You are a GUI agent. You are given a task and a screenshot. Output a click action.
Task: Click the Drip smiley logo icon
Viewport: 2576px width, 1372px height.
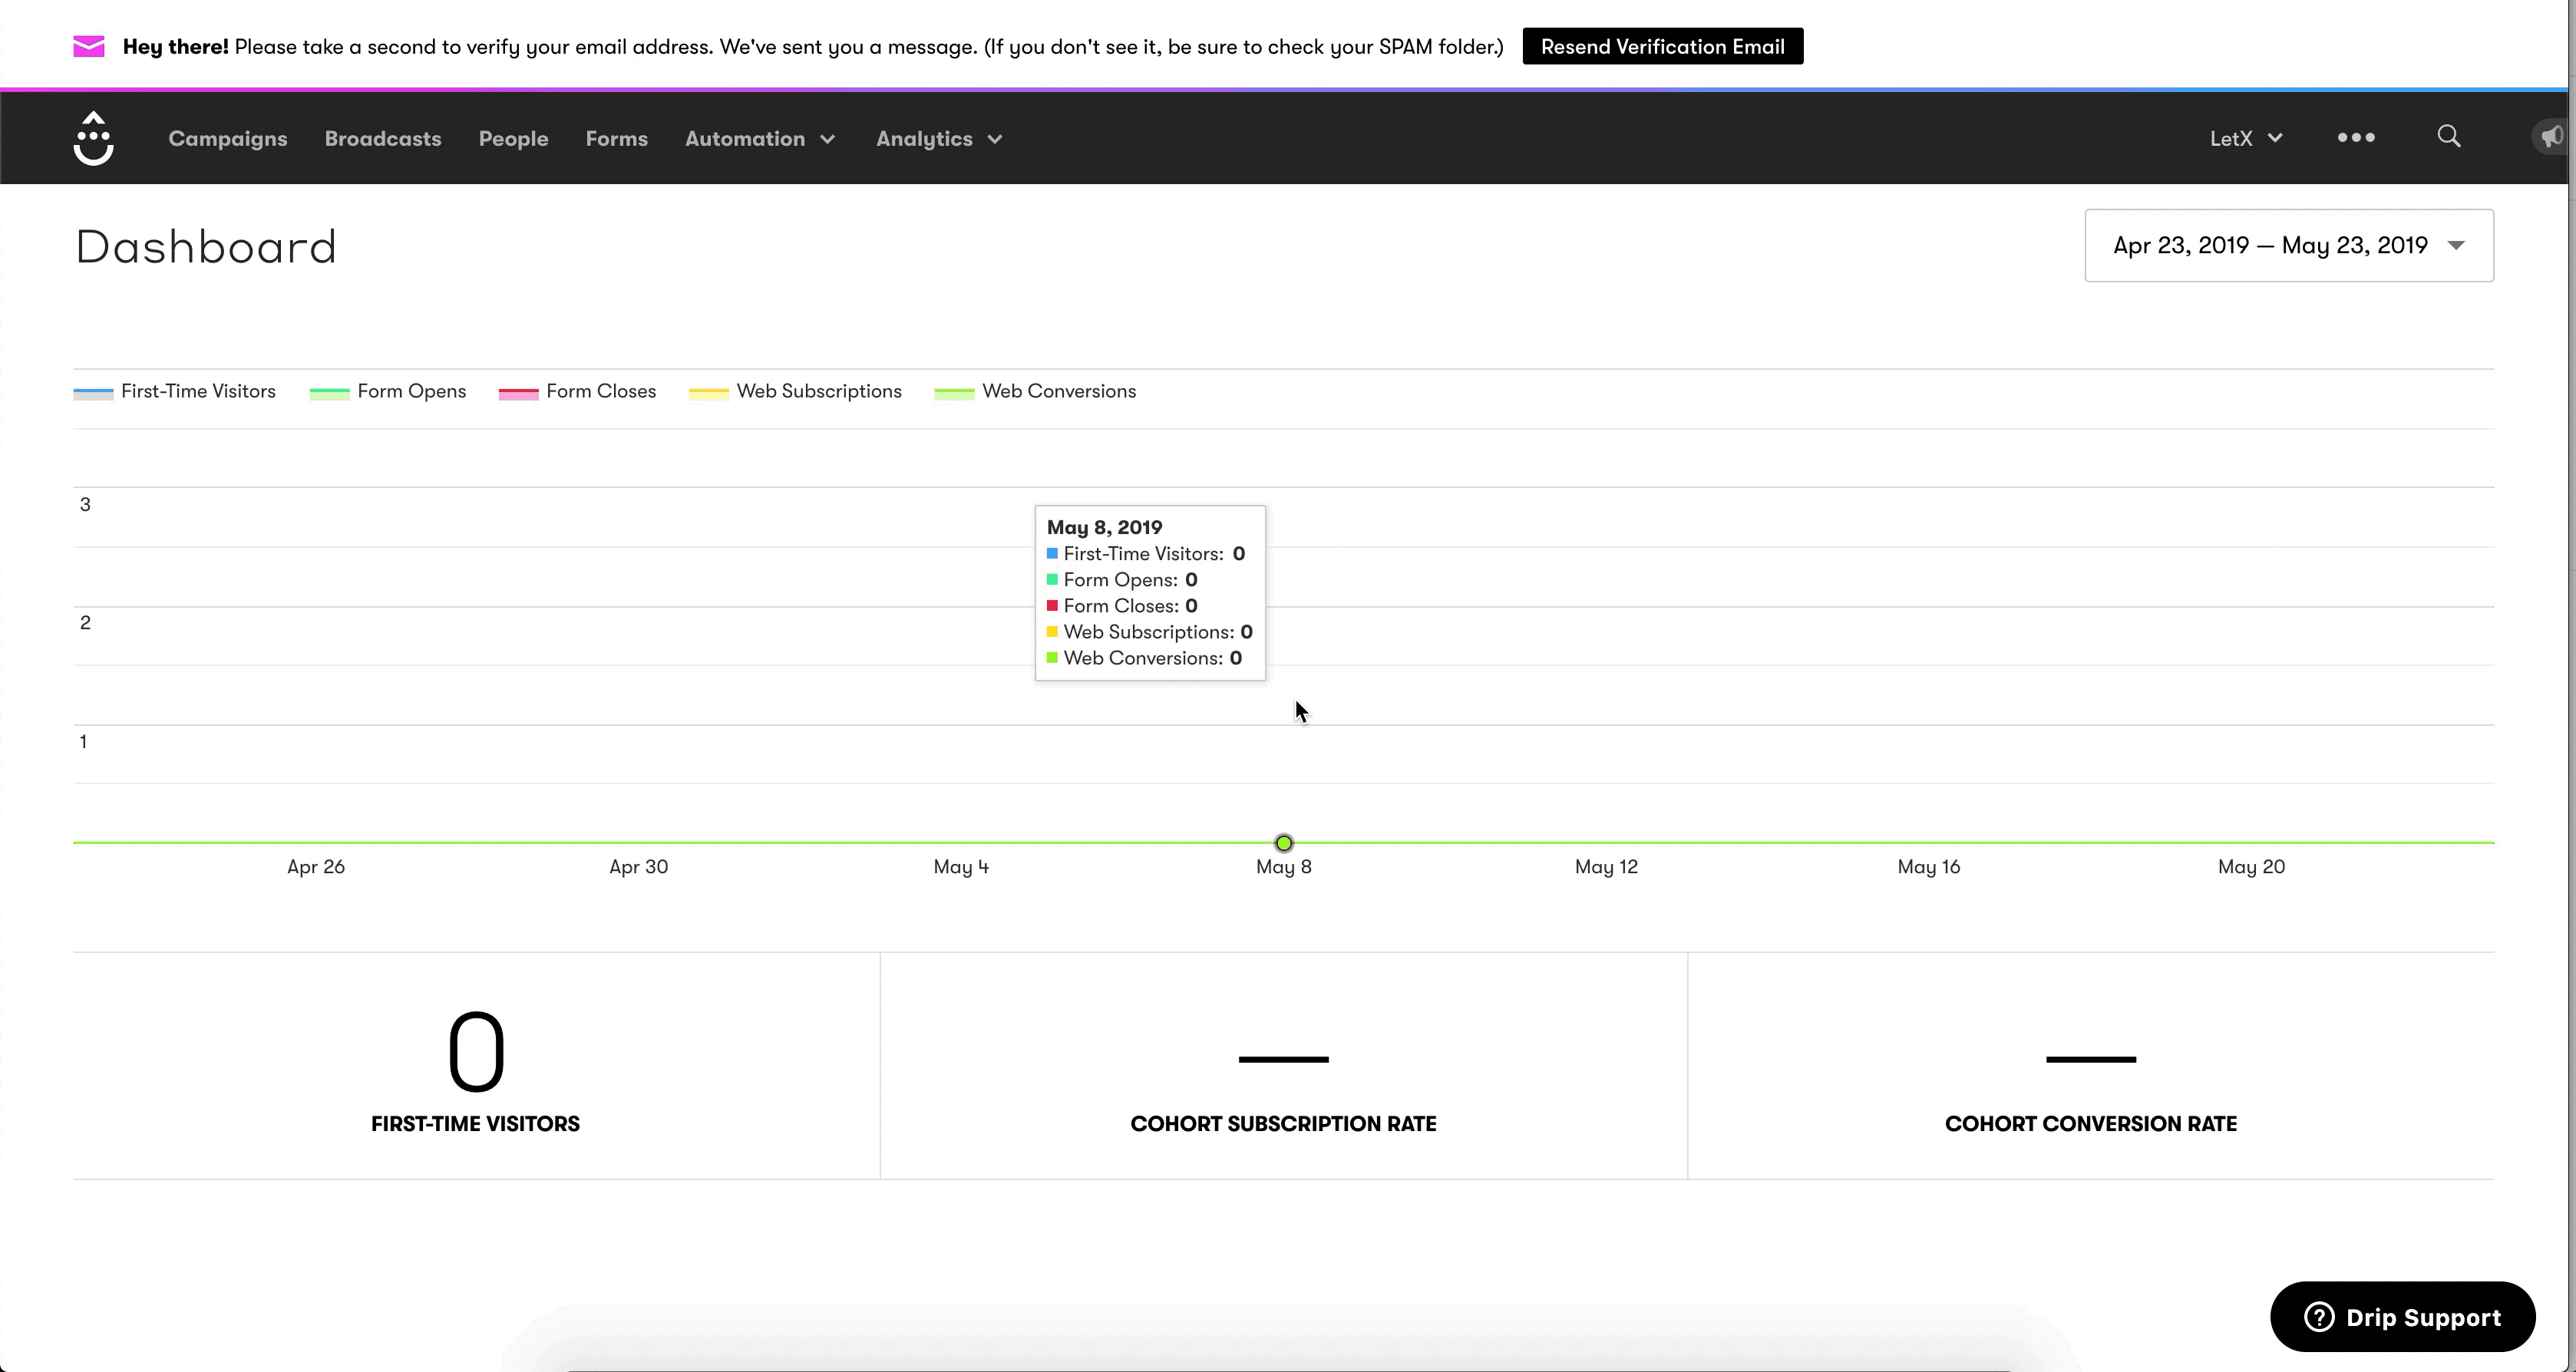point(93,138)
